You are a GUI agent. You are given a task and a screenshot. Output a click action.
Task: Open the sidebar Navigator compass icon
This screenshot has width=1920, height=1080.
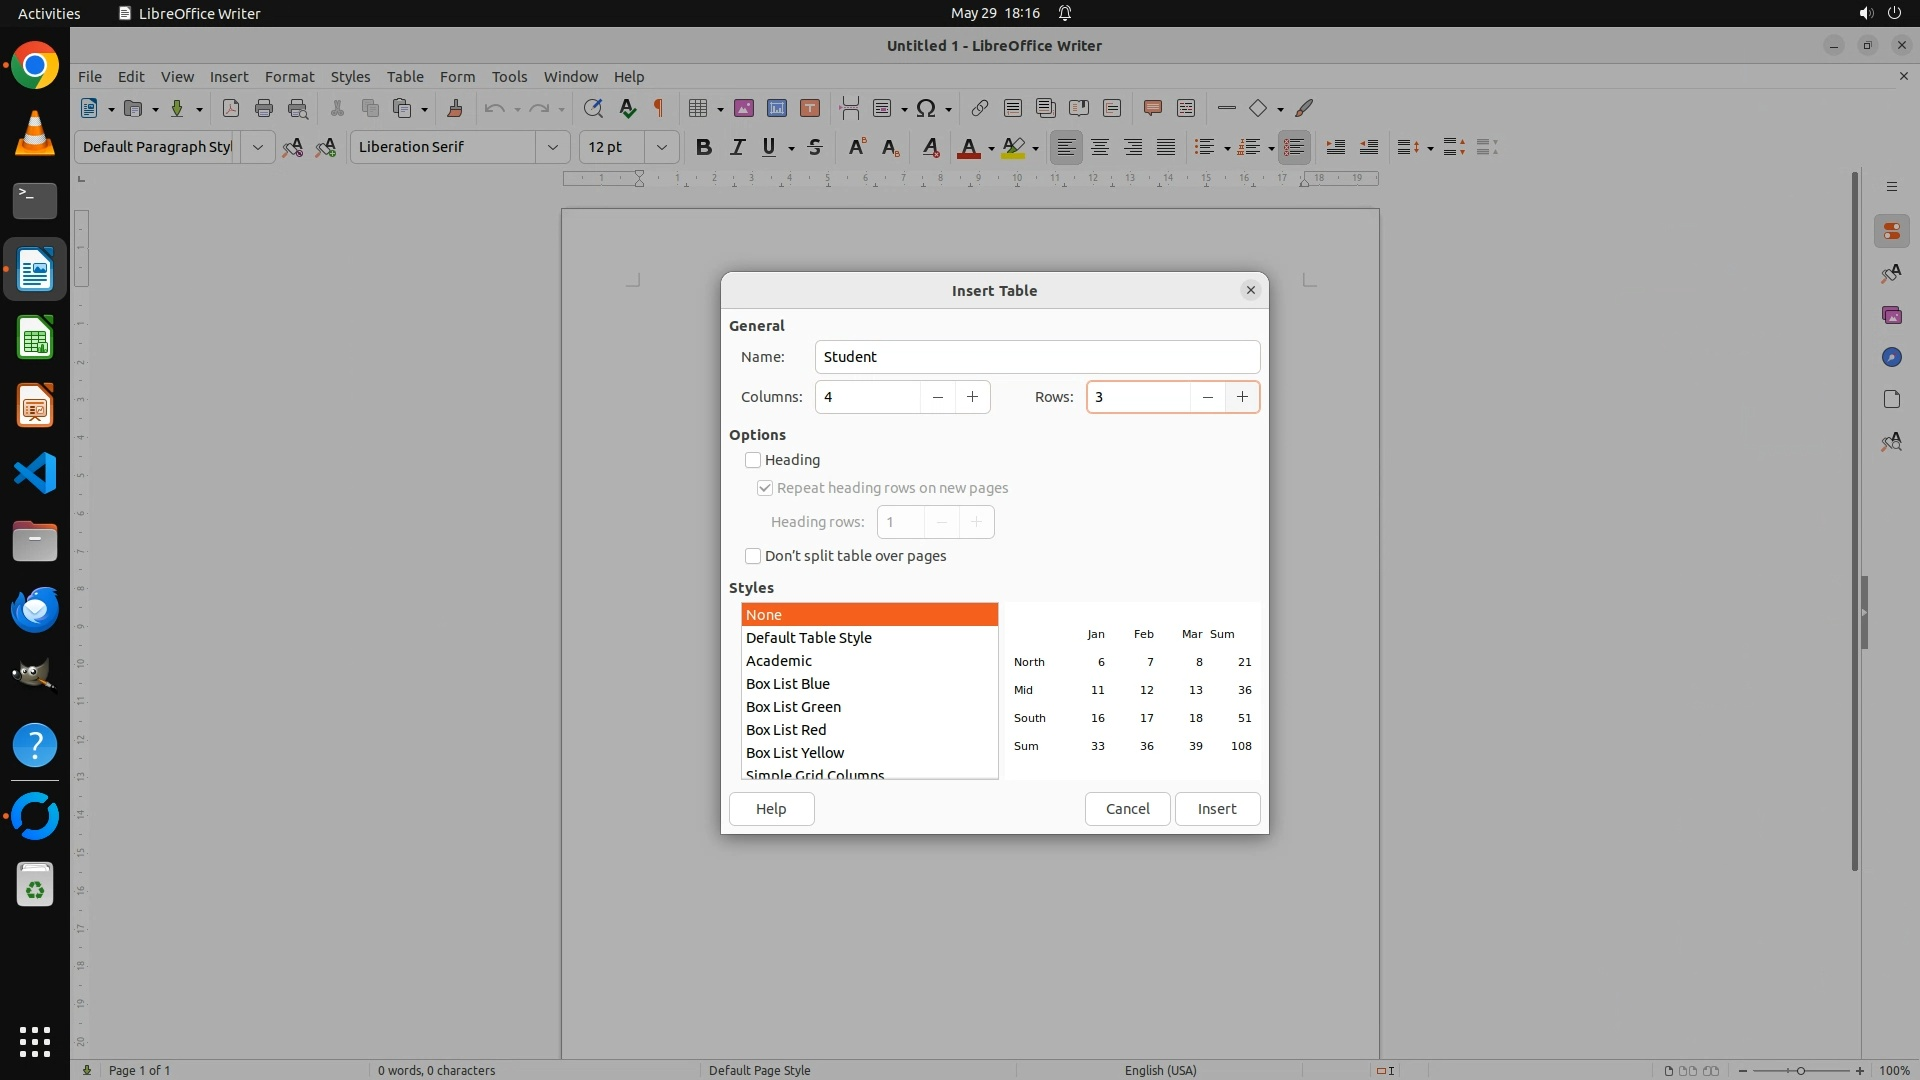[x=1891, y=357]
